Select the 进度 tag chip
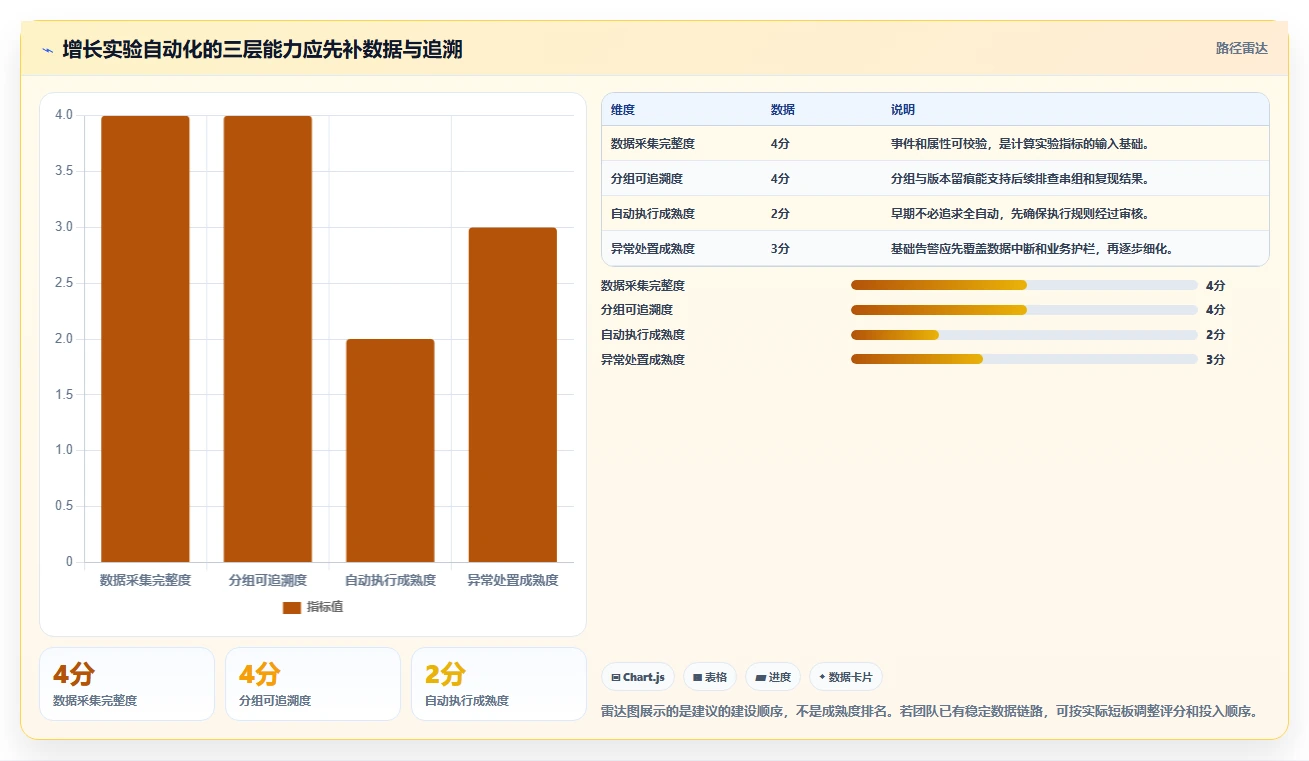The height and width of the screenshot is (761, 1309). pyautogui.click(x=773, y=677)
